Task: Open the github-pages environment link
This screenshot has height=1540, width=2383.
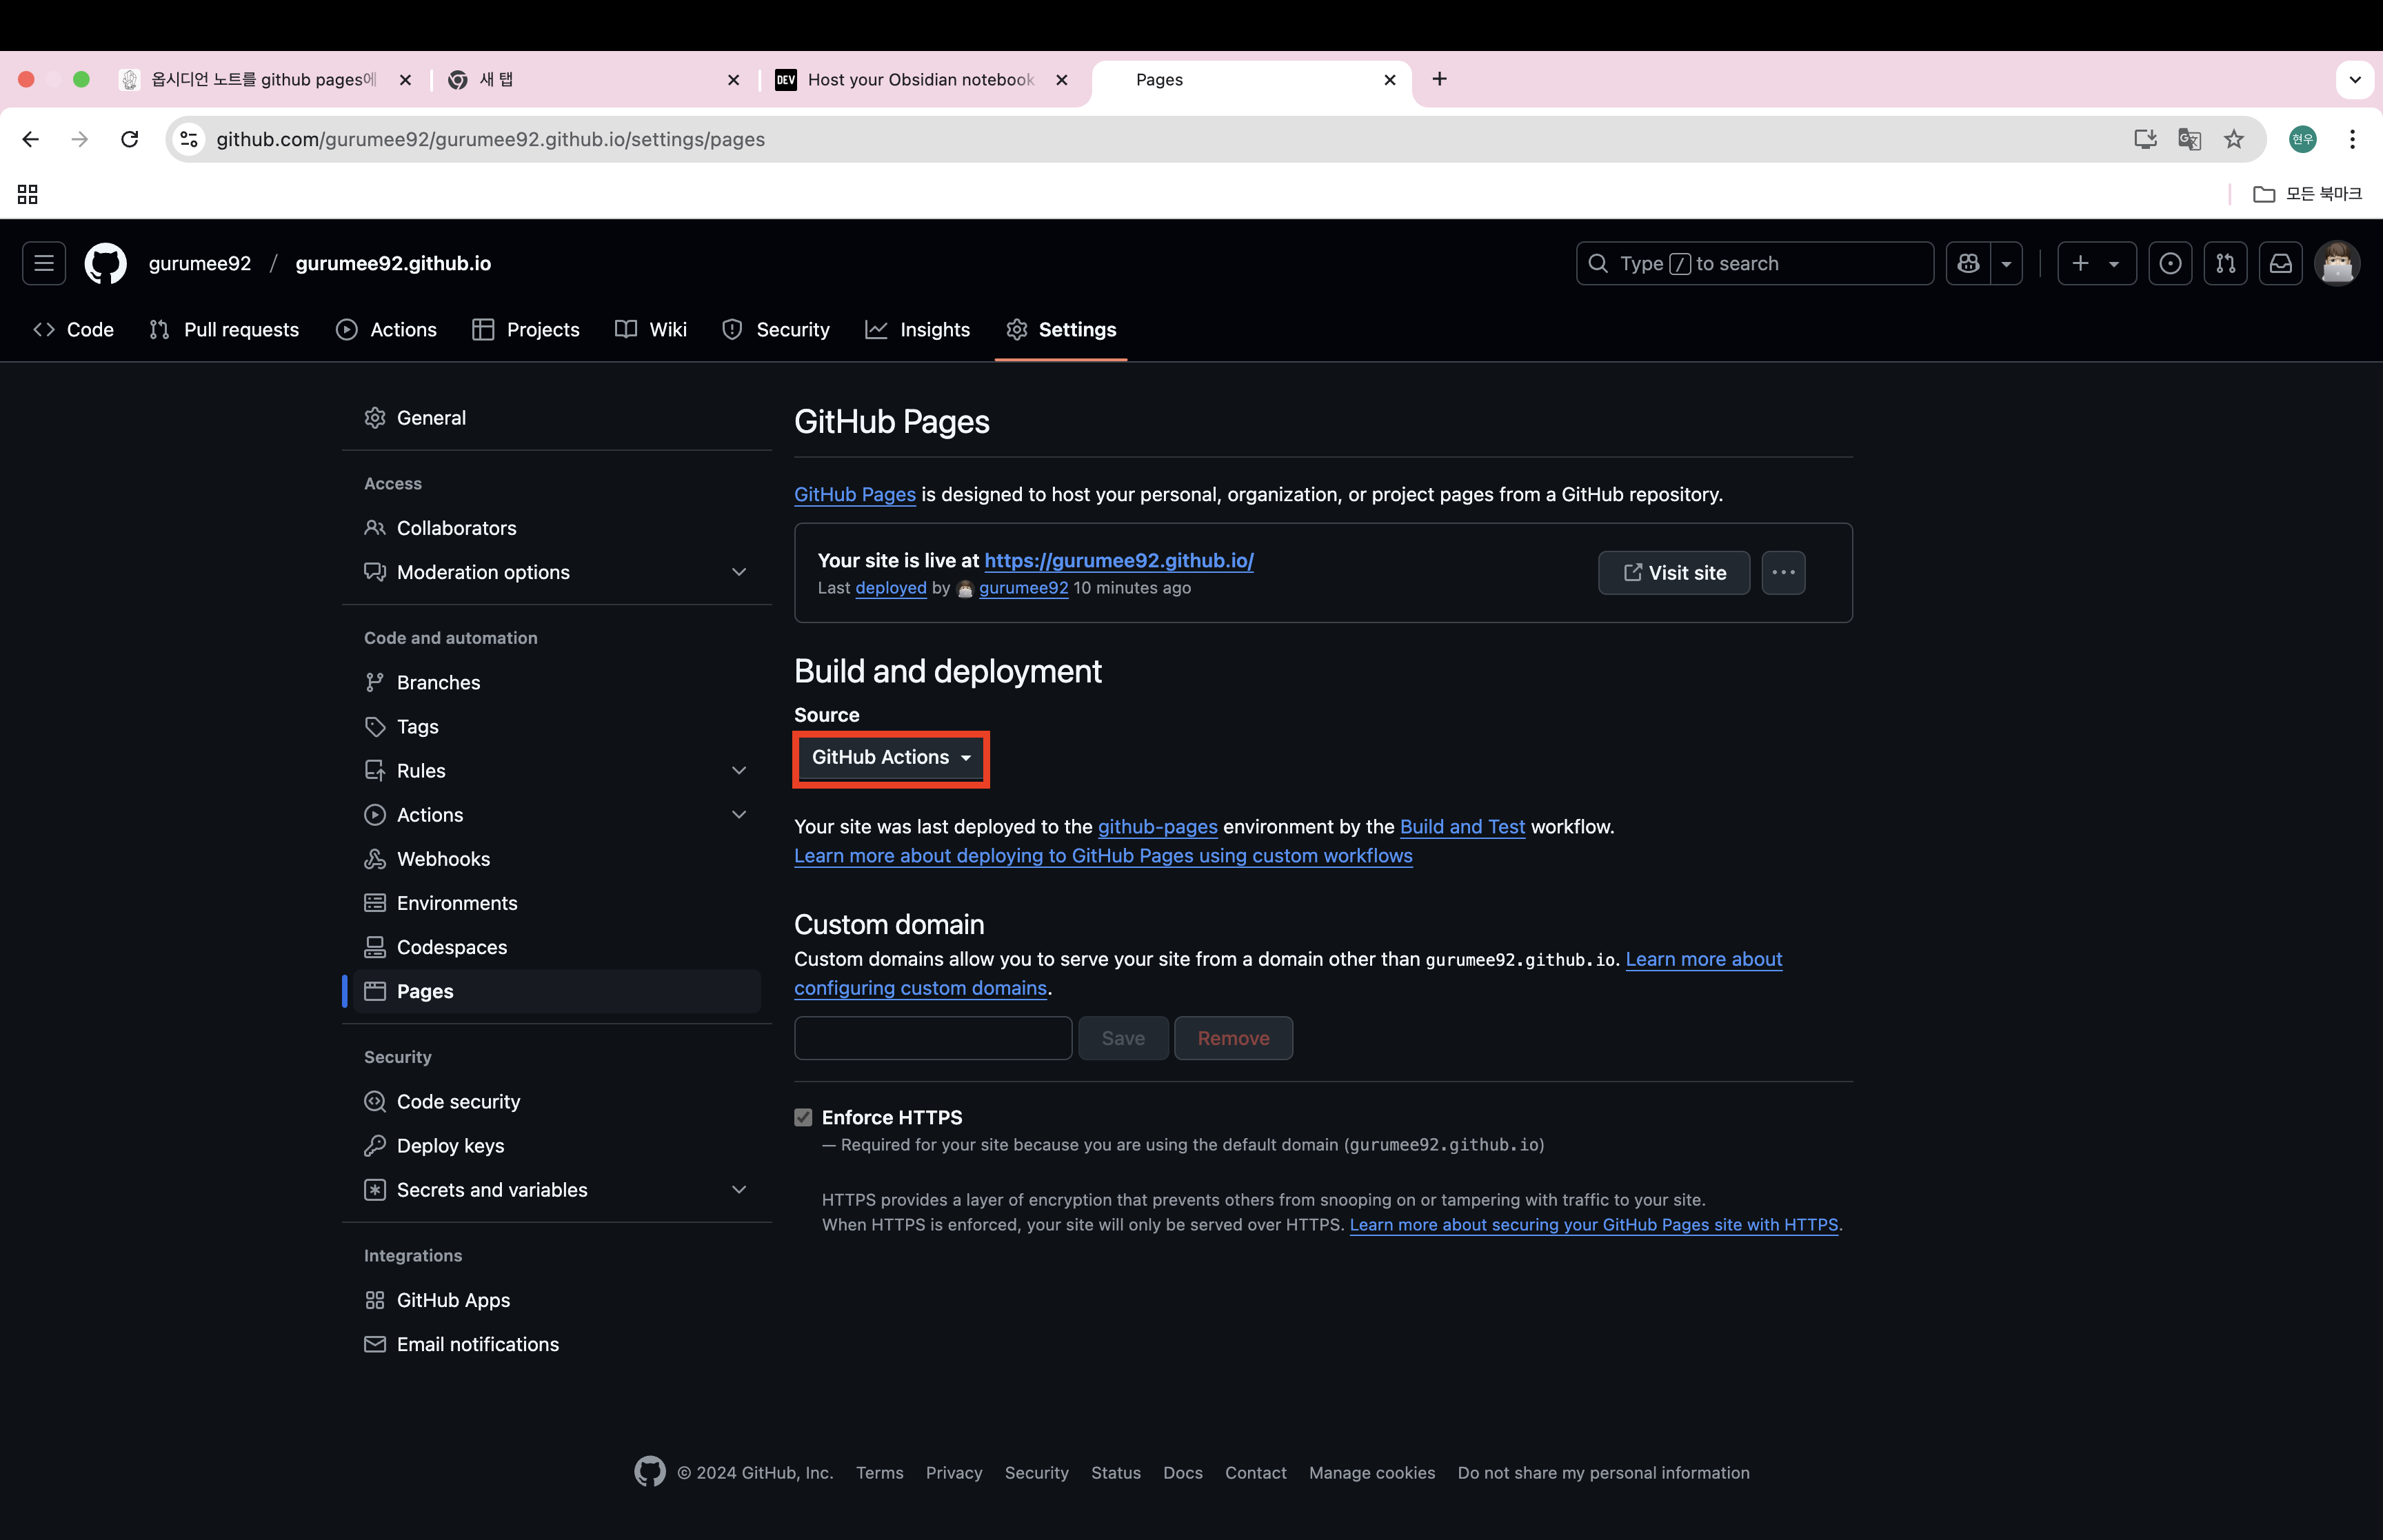Action: point(1157,826)
